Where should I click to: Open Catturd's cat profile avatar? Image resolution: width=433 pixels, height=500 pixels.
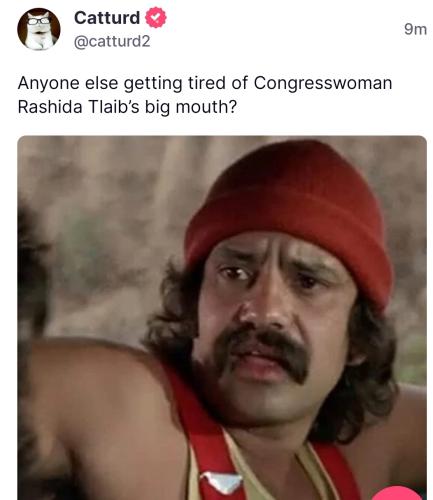pyautogui.click(x=39, y=29)
